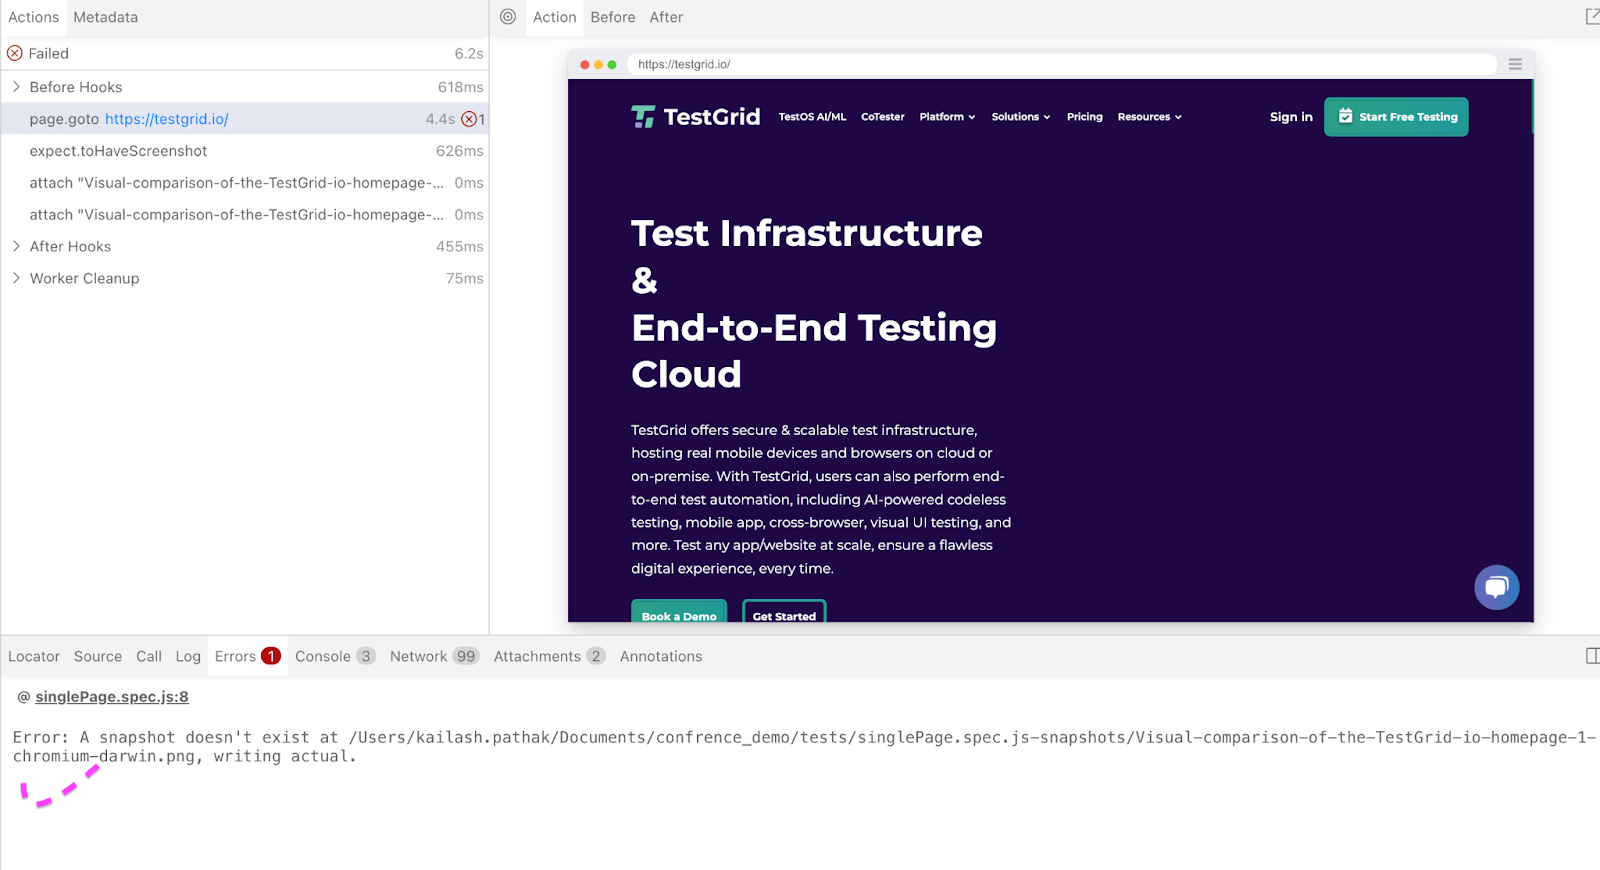Click Pricing nav link
The image size is (1600, 870).
(1084, 117)
